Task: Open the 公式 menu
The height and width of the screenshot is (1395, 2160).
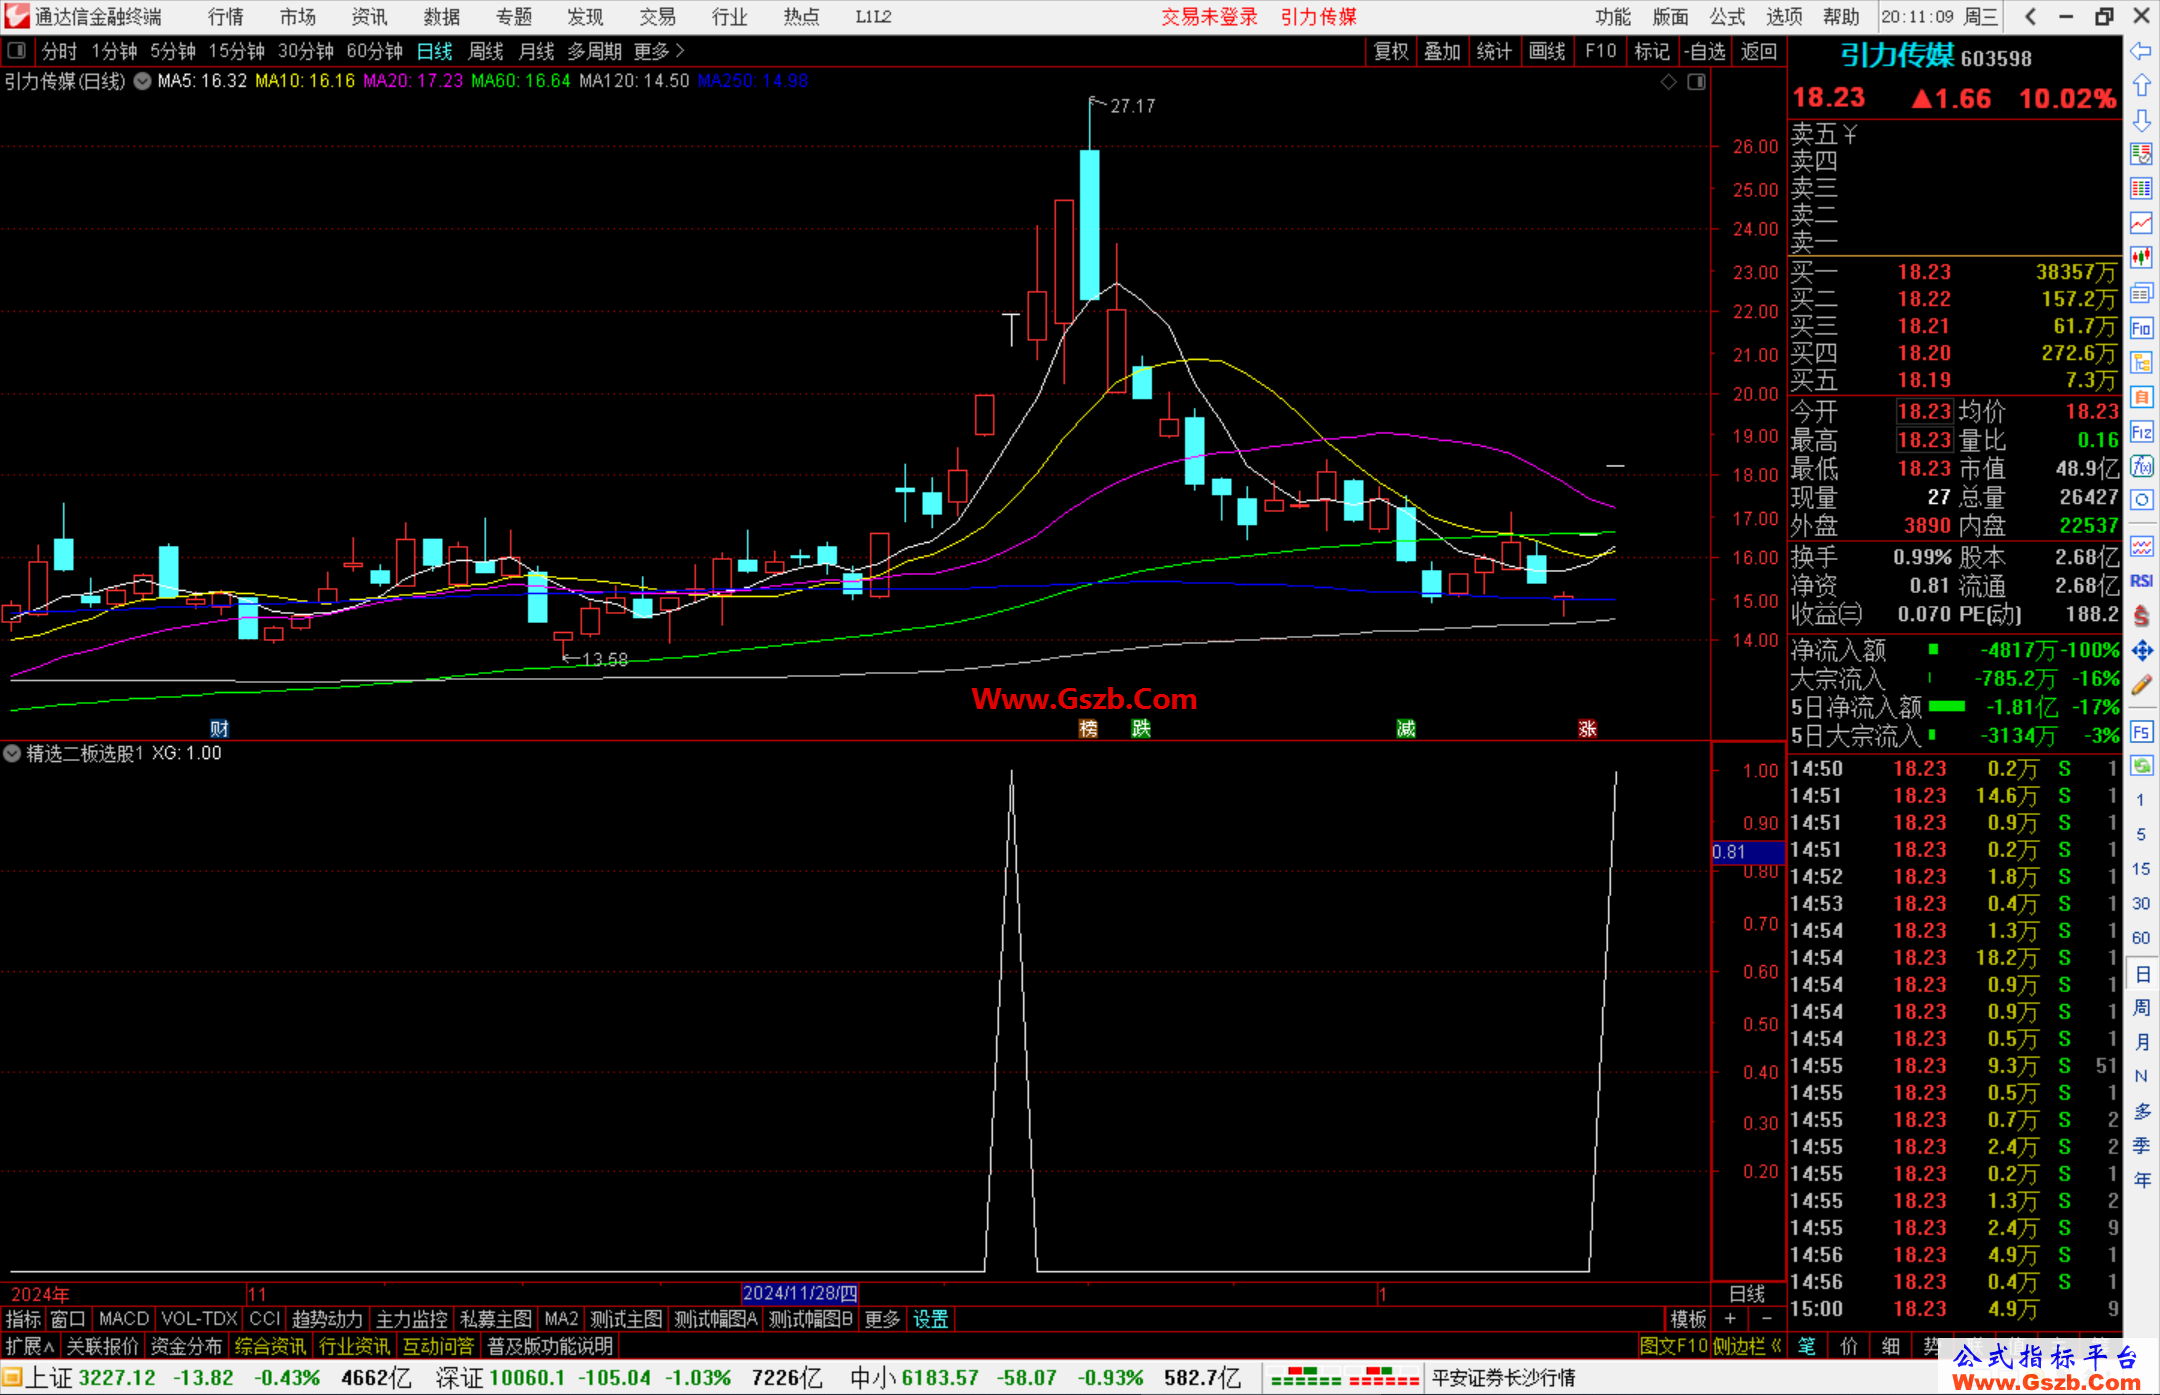Action: coord(1727,16)
